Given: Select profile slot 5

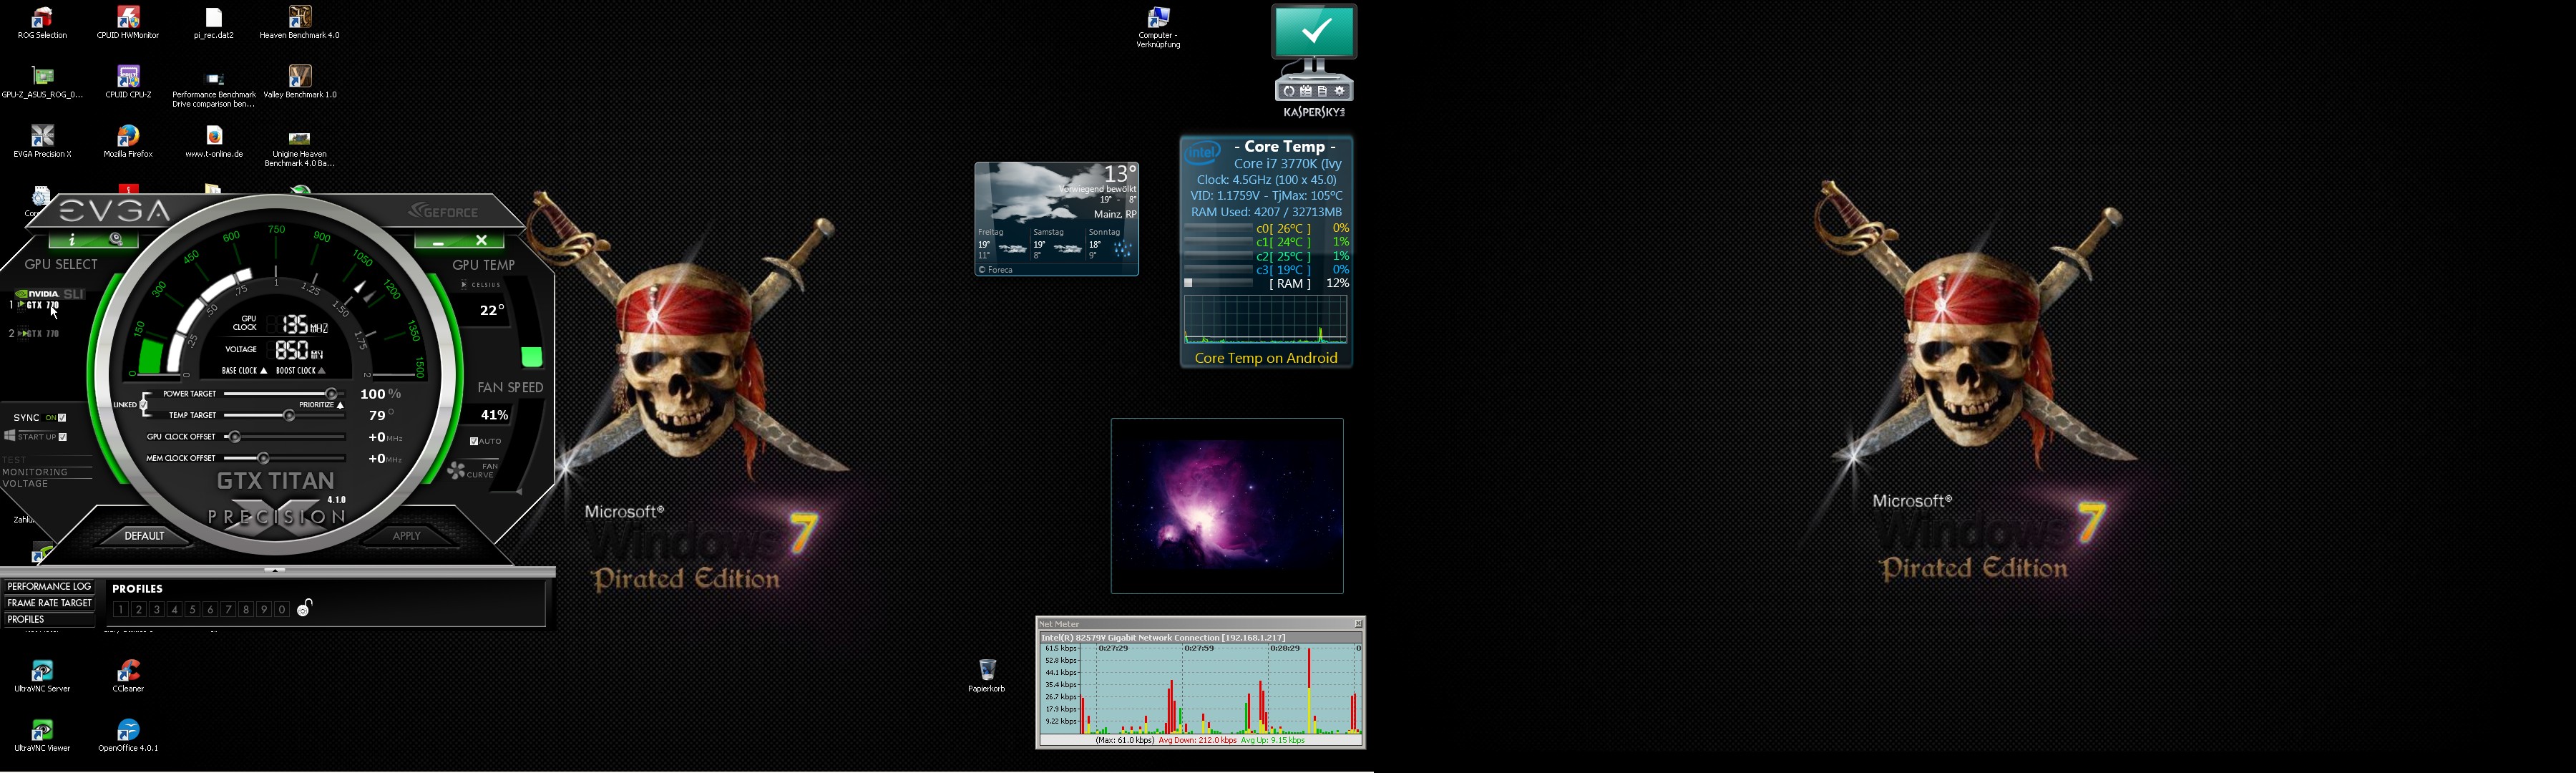Looking at the screenshot, I should (x=193, y=609).
